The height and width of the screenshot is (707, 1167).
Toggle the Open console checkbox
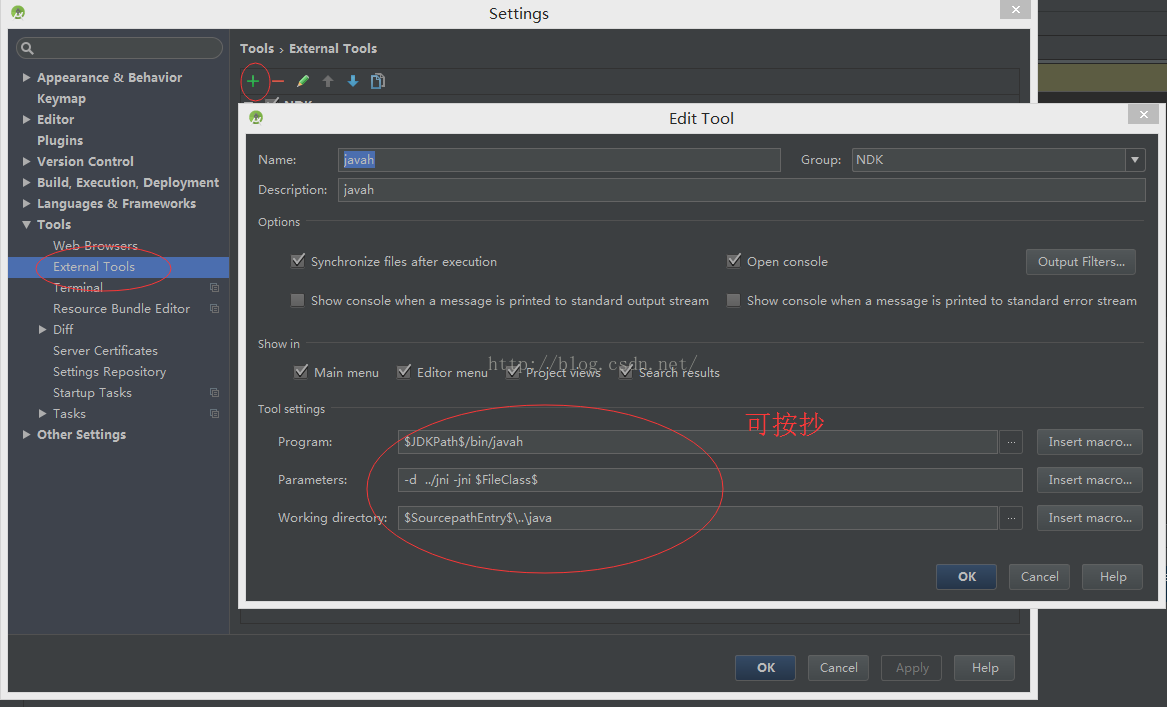[734, 261]
